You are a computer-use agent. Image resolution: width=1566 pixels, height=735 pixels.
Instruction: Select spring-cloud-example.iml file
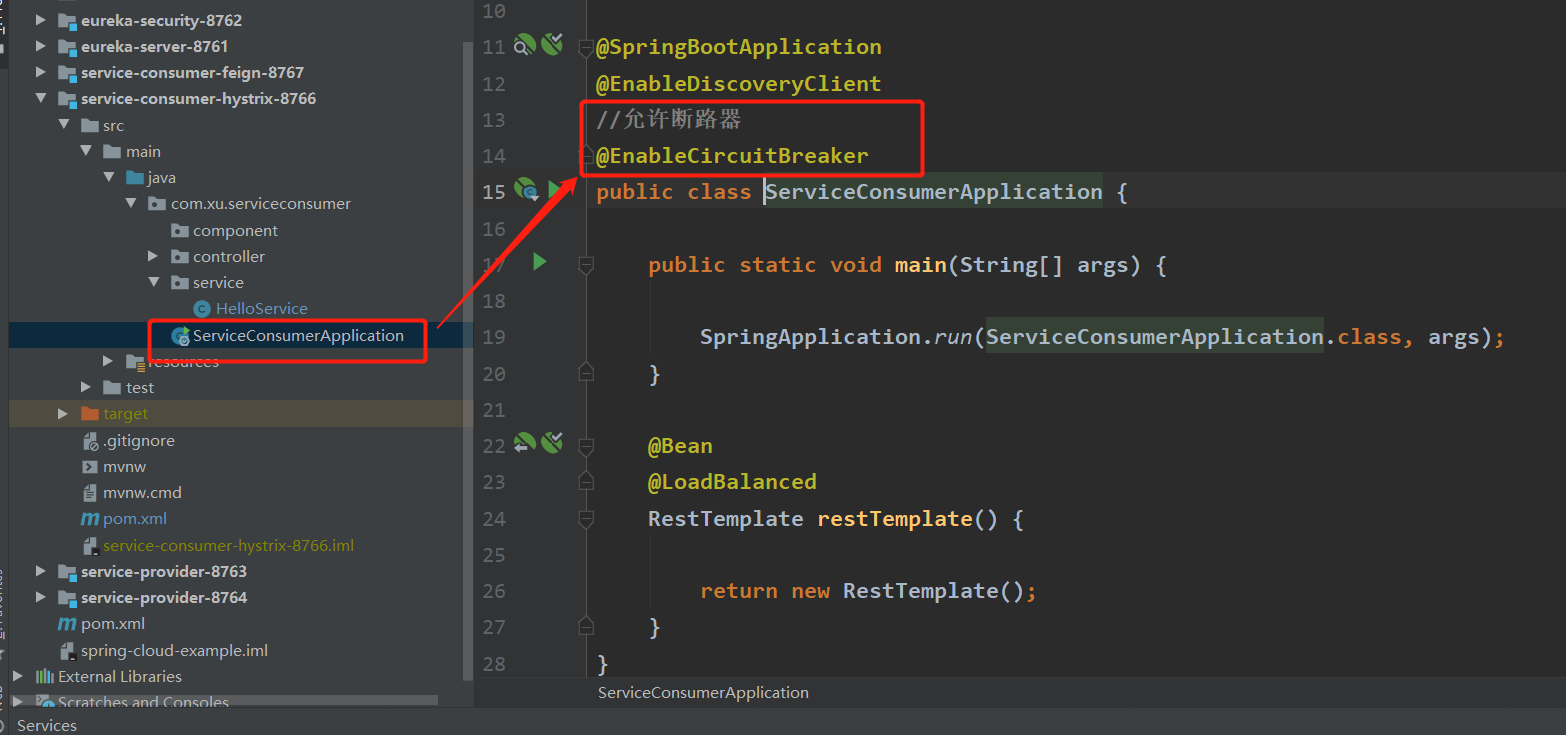(x=174, y=650)
